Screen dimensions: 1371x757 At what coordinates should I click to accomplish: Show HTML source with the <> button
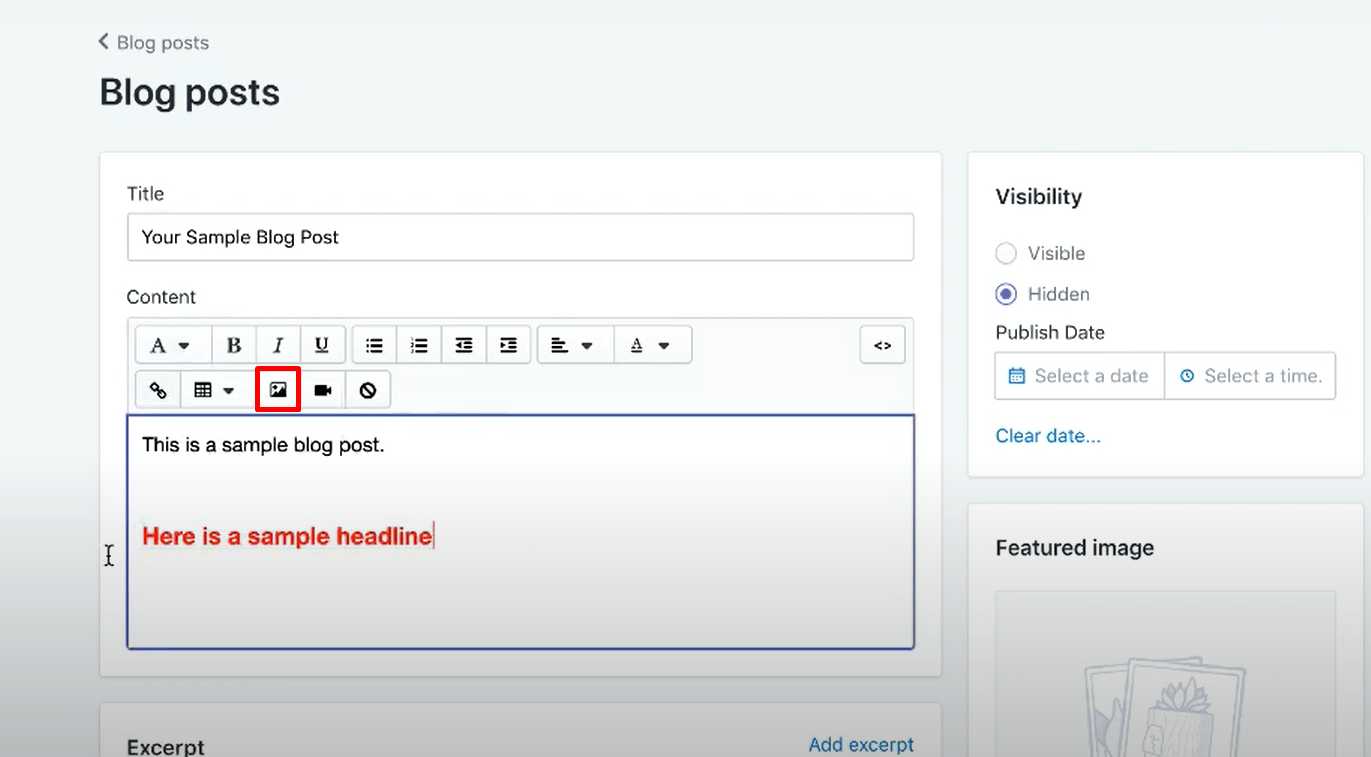click(x=882, y=345)
